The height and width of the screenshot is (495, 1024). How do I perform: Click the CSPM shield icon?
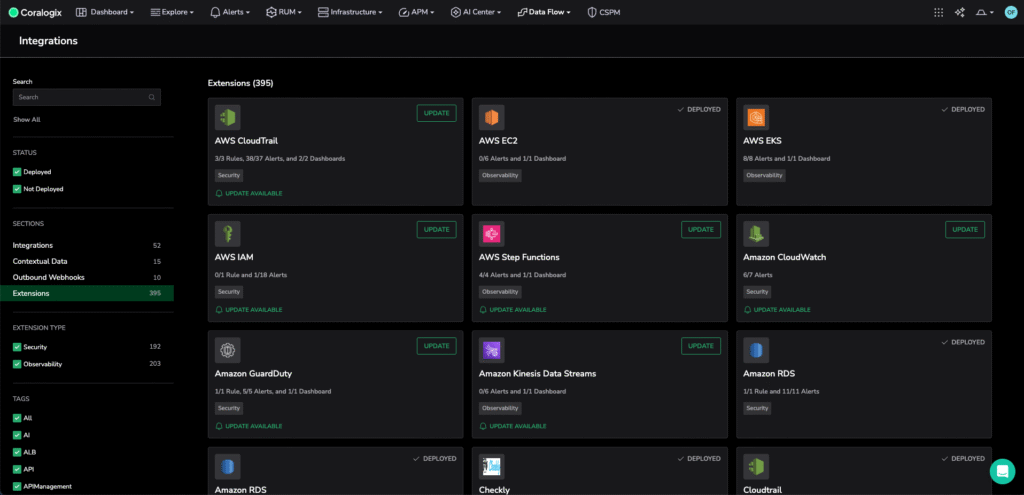click(x=592, y=12)
